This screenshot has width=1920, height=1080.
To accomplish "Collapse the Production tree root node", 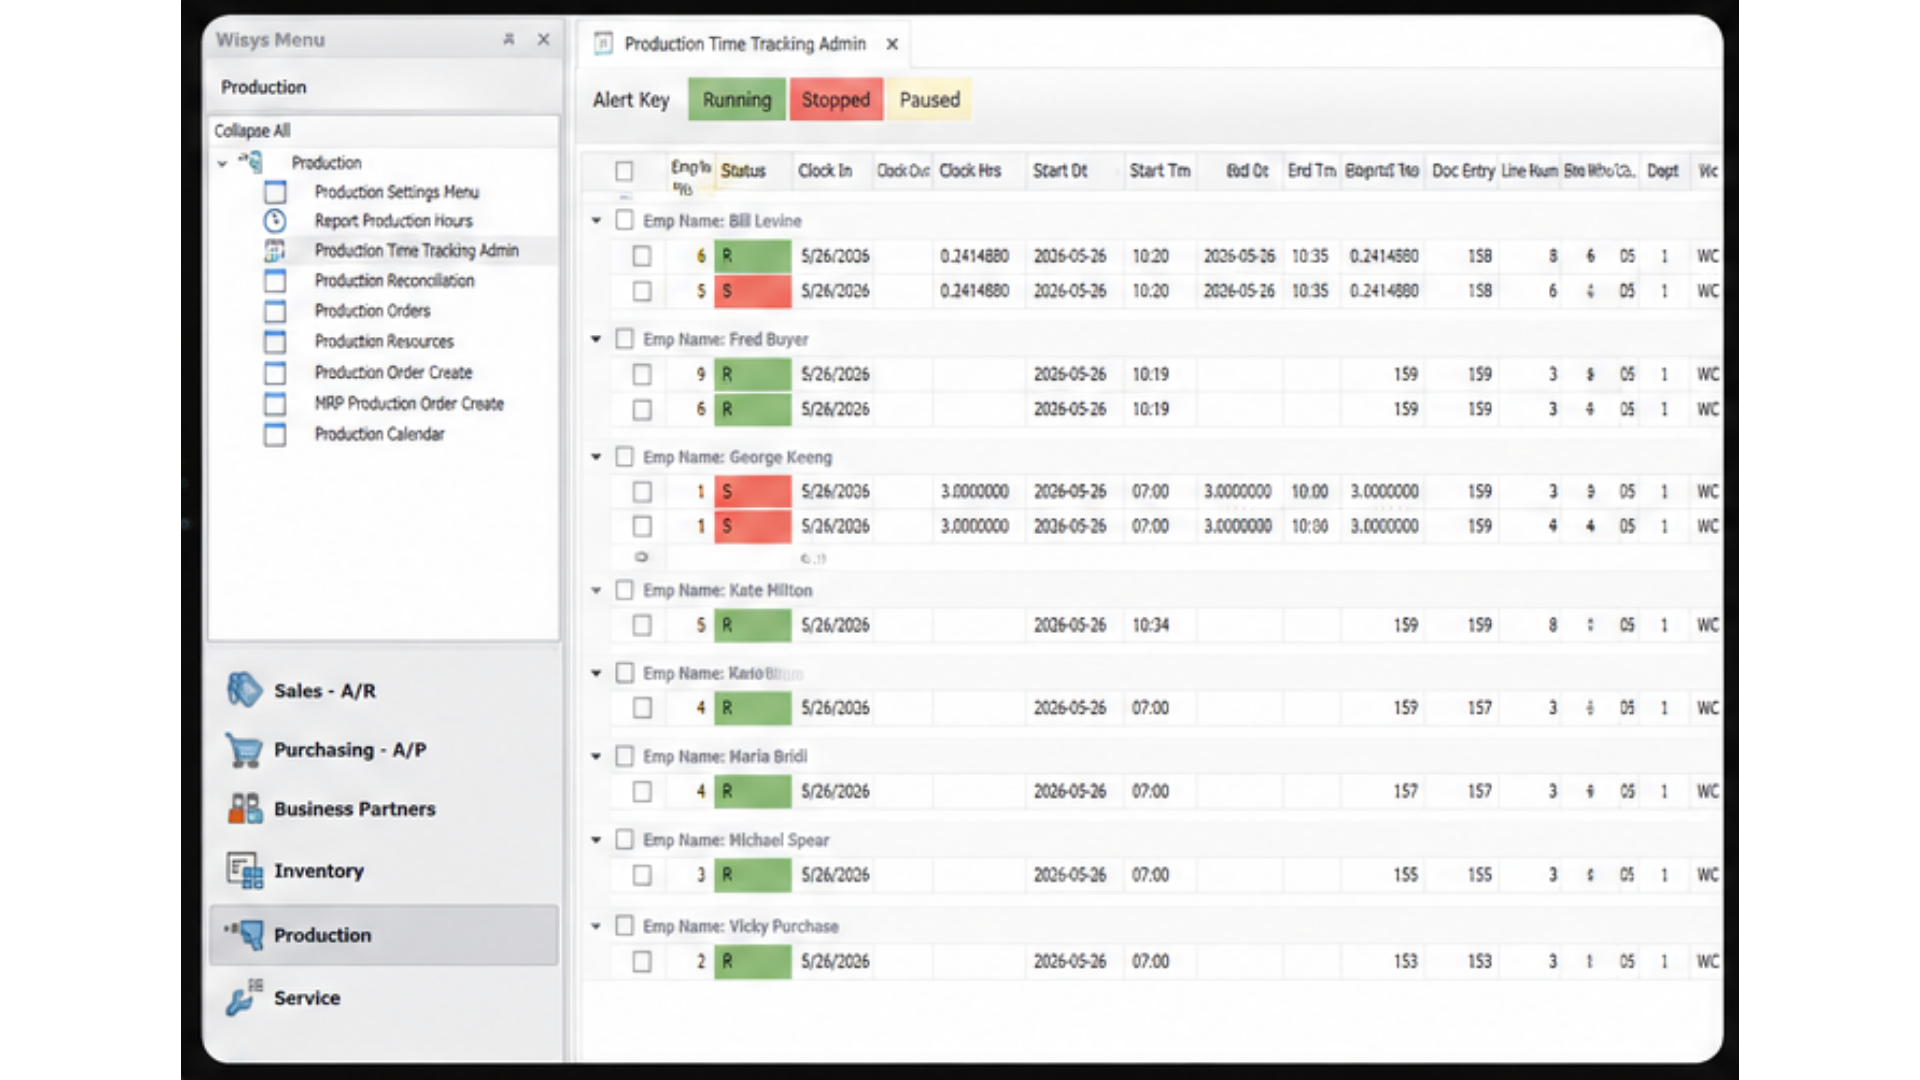I will [222, 163].
